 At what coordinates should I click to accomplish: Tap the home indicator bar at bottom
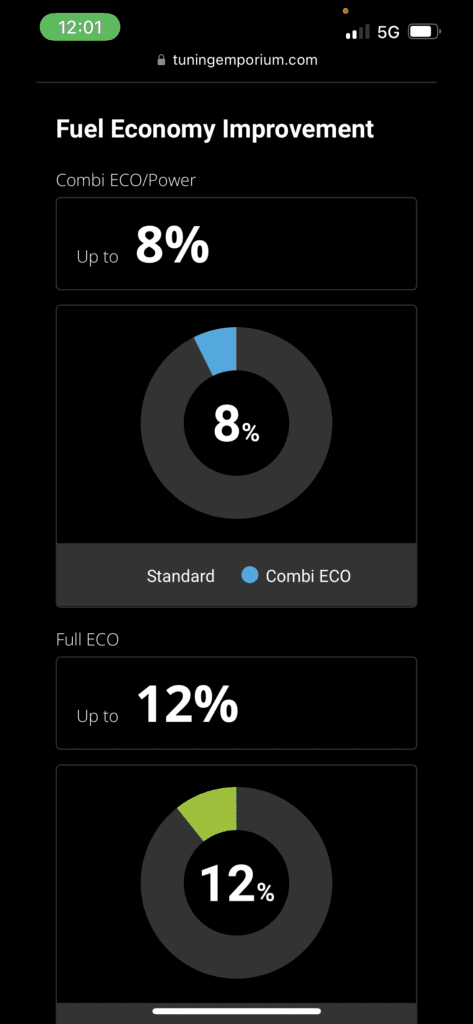pos(236,1011)
